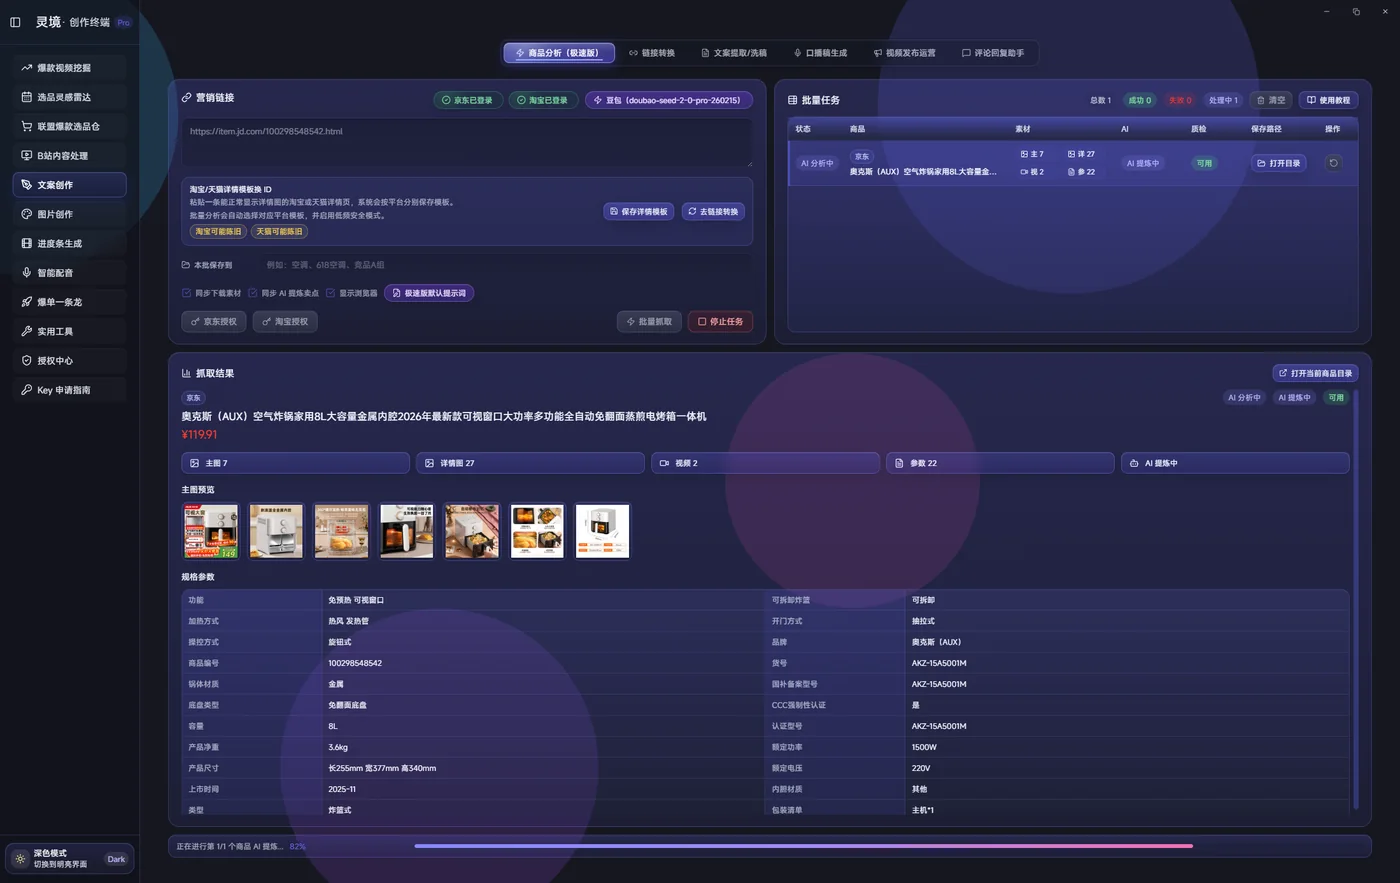Screen dimensions: 1400x883
Task: Open the sixth main image thumbnail
Action: pyautogui.click(x=537, y=531)
